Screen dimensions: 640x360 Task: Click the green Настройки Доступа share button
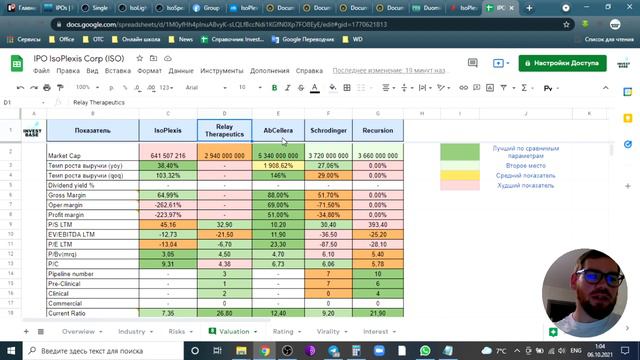click(562, 63)
